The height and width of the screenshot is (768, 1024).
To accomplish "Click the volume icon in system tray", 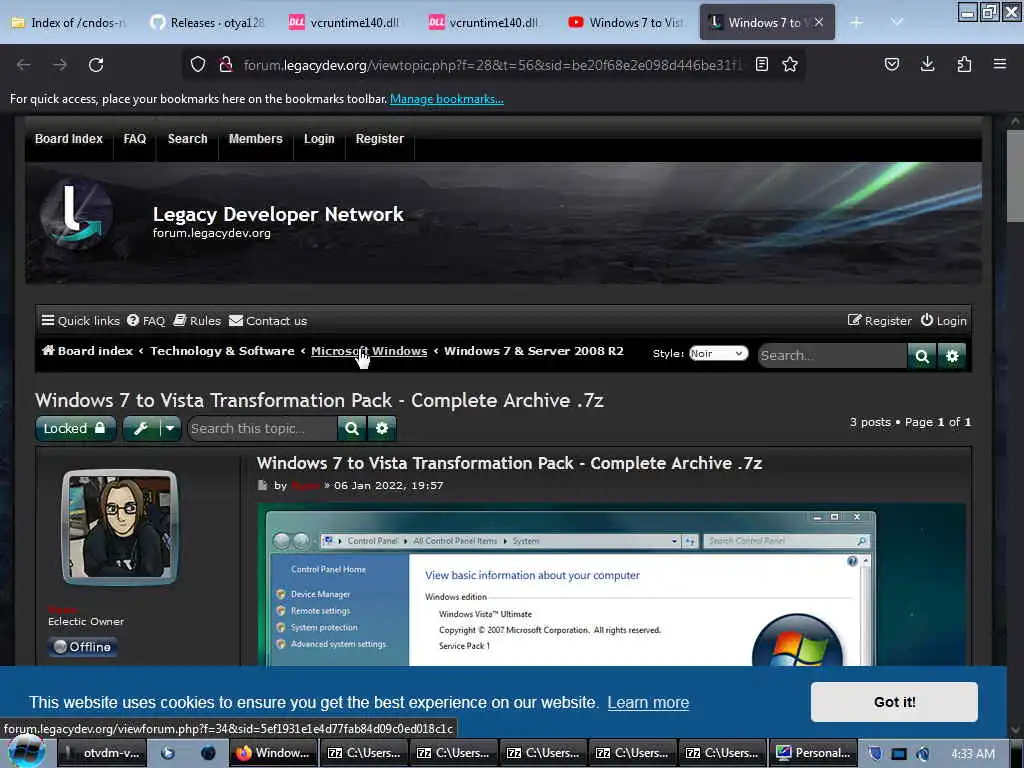I will click(922, 754).
